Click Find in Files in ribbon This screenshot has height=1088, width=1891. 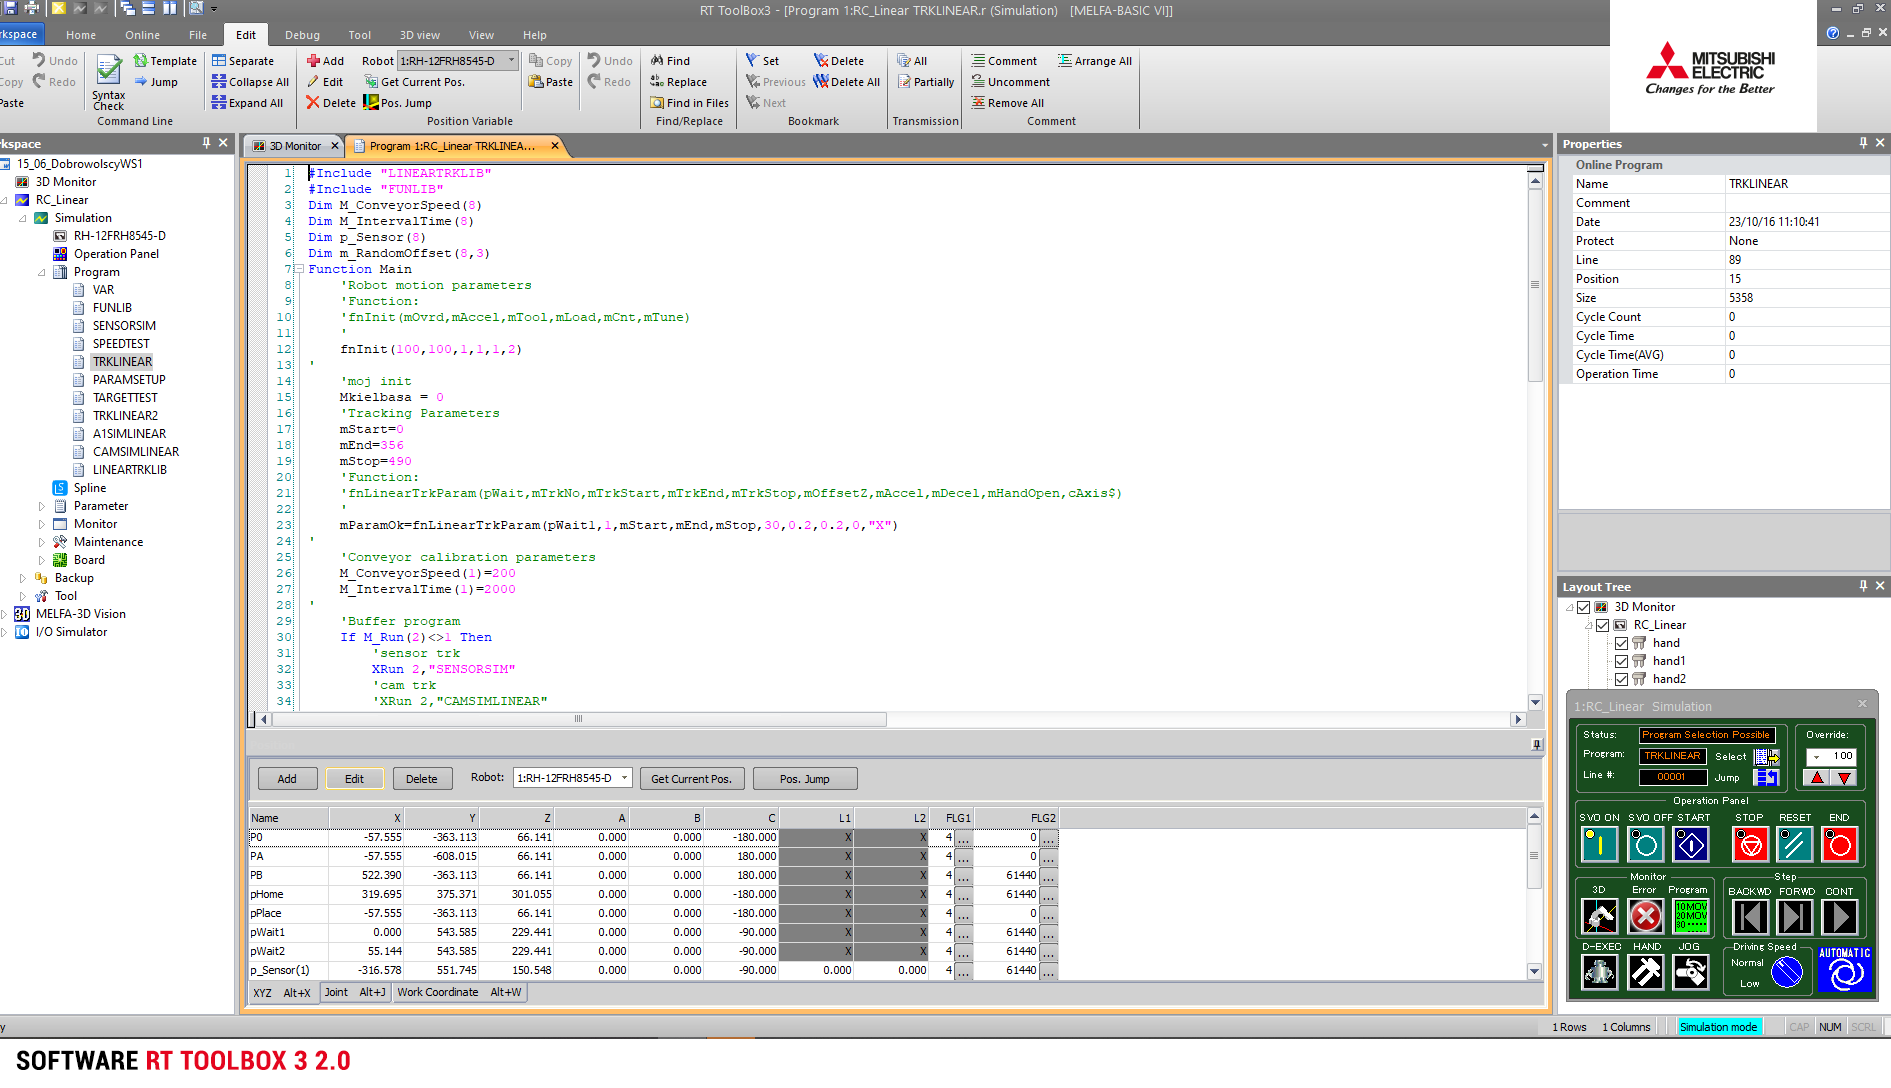click(689, 103)
